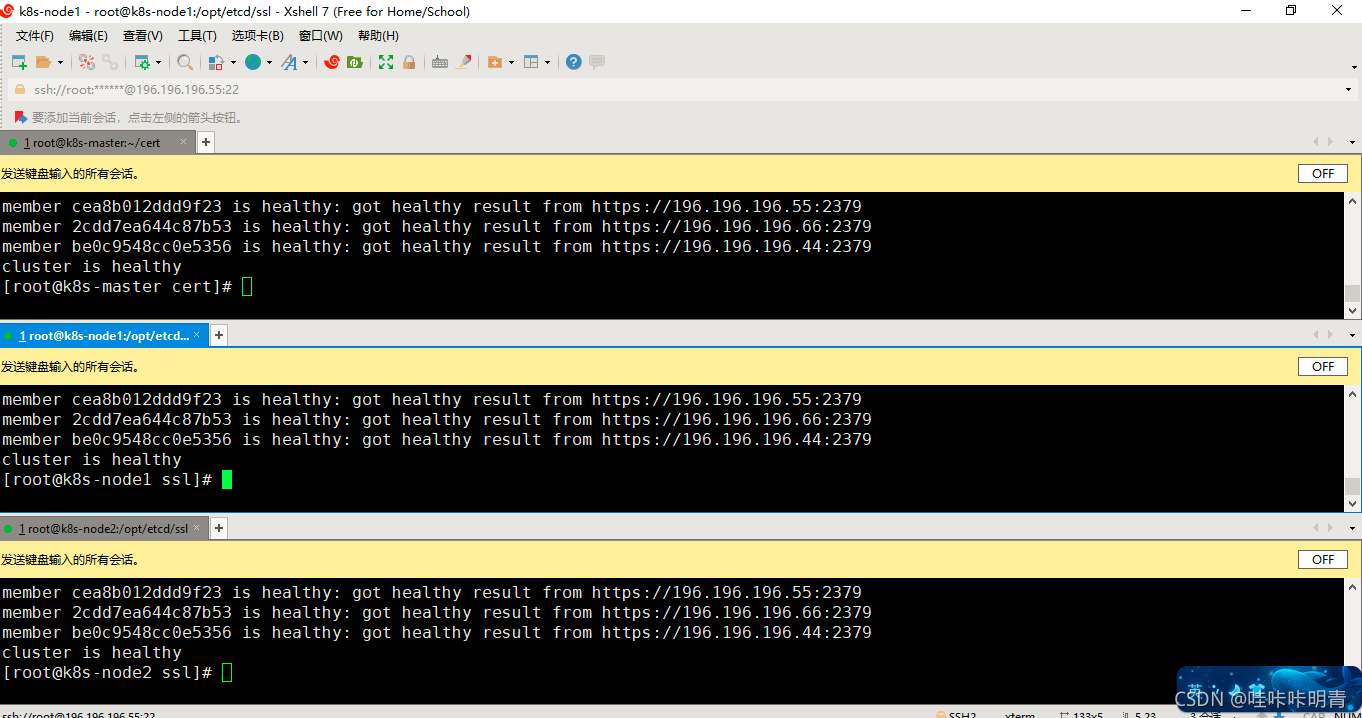Expand the address bar history dropdown
1362x718 pixels.
1349,89
